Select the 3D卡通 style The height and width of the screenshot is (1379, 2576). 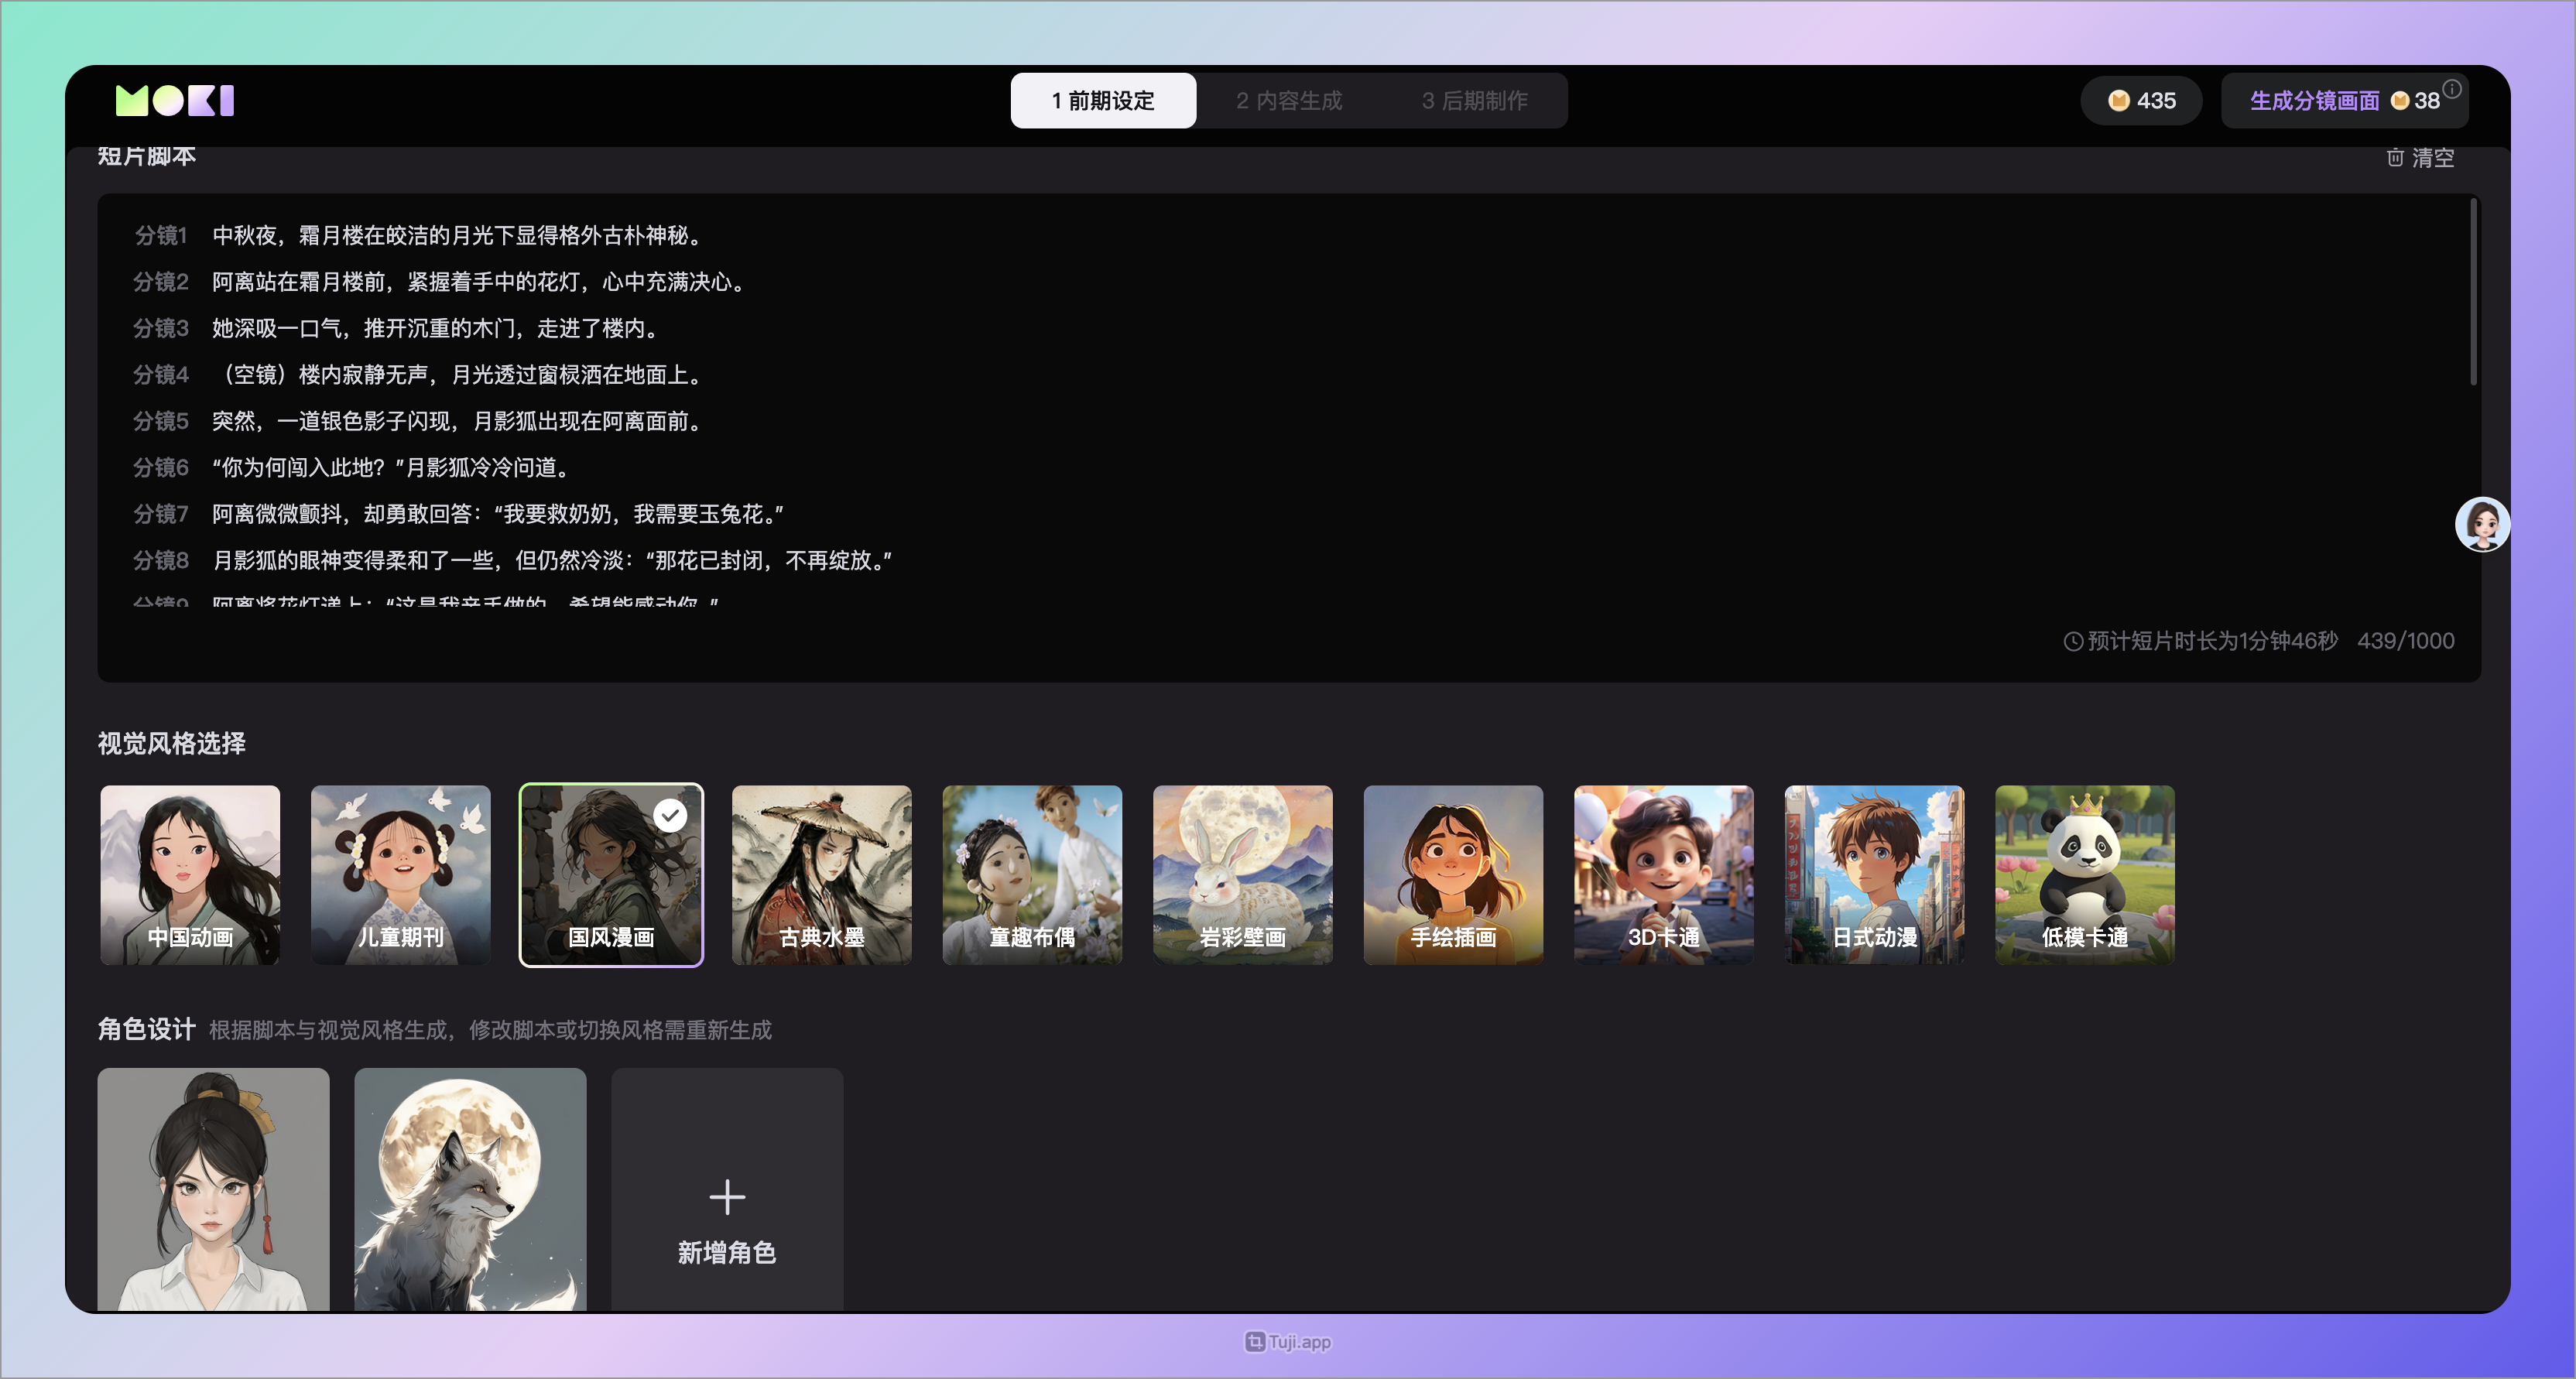pos(1664,875)
